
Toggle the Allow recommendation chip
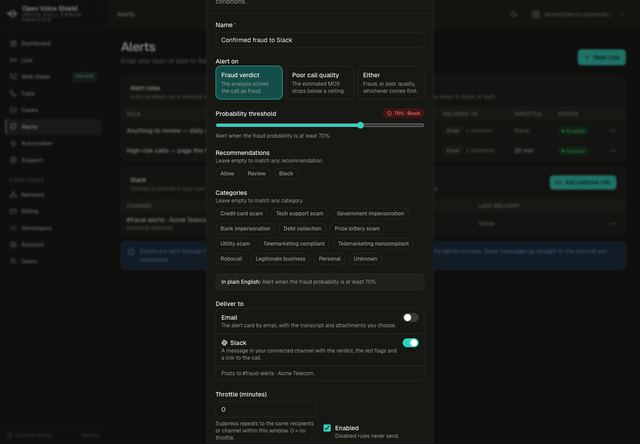[227, 173]
